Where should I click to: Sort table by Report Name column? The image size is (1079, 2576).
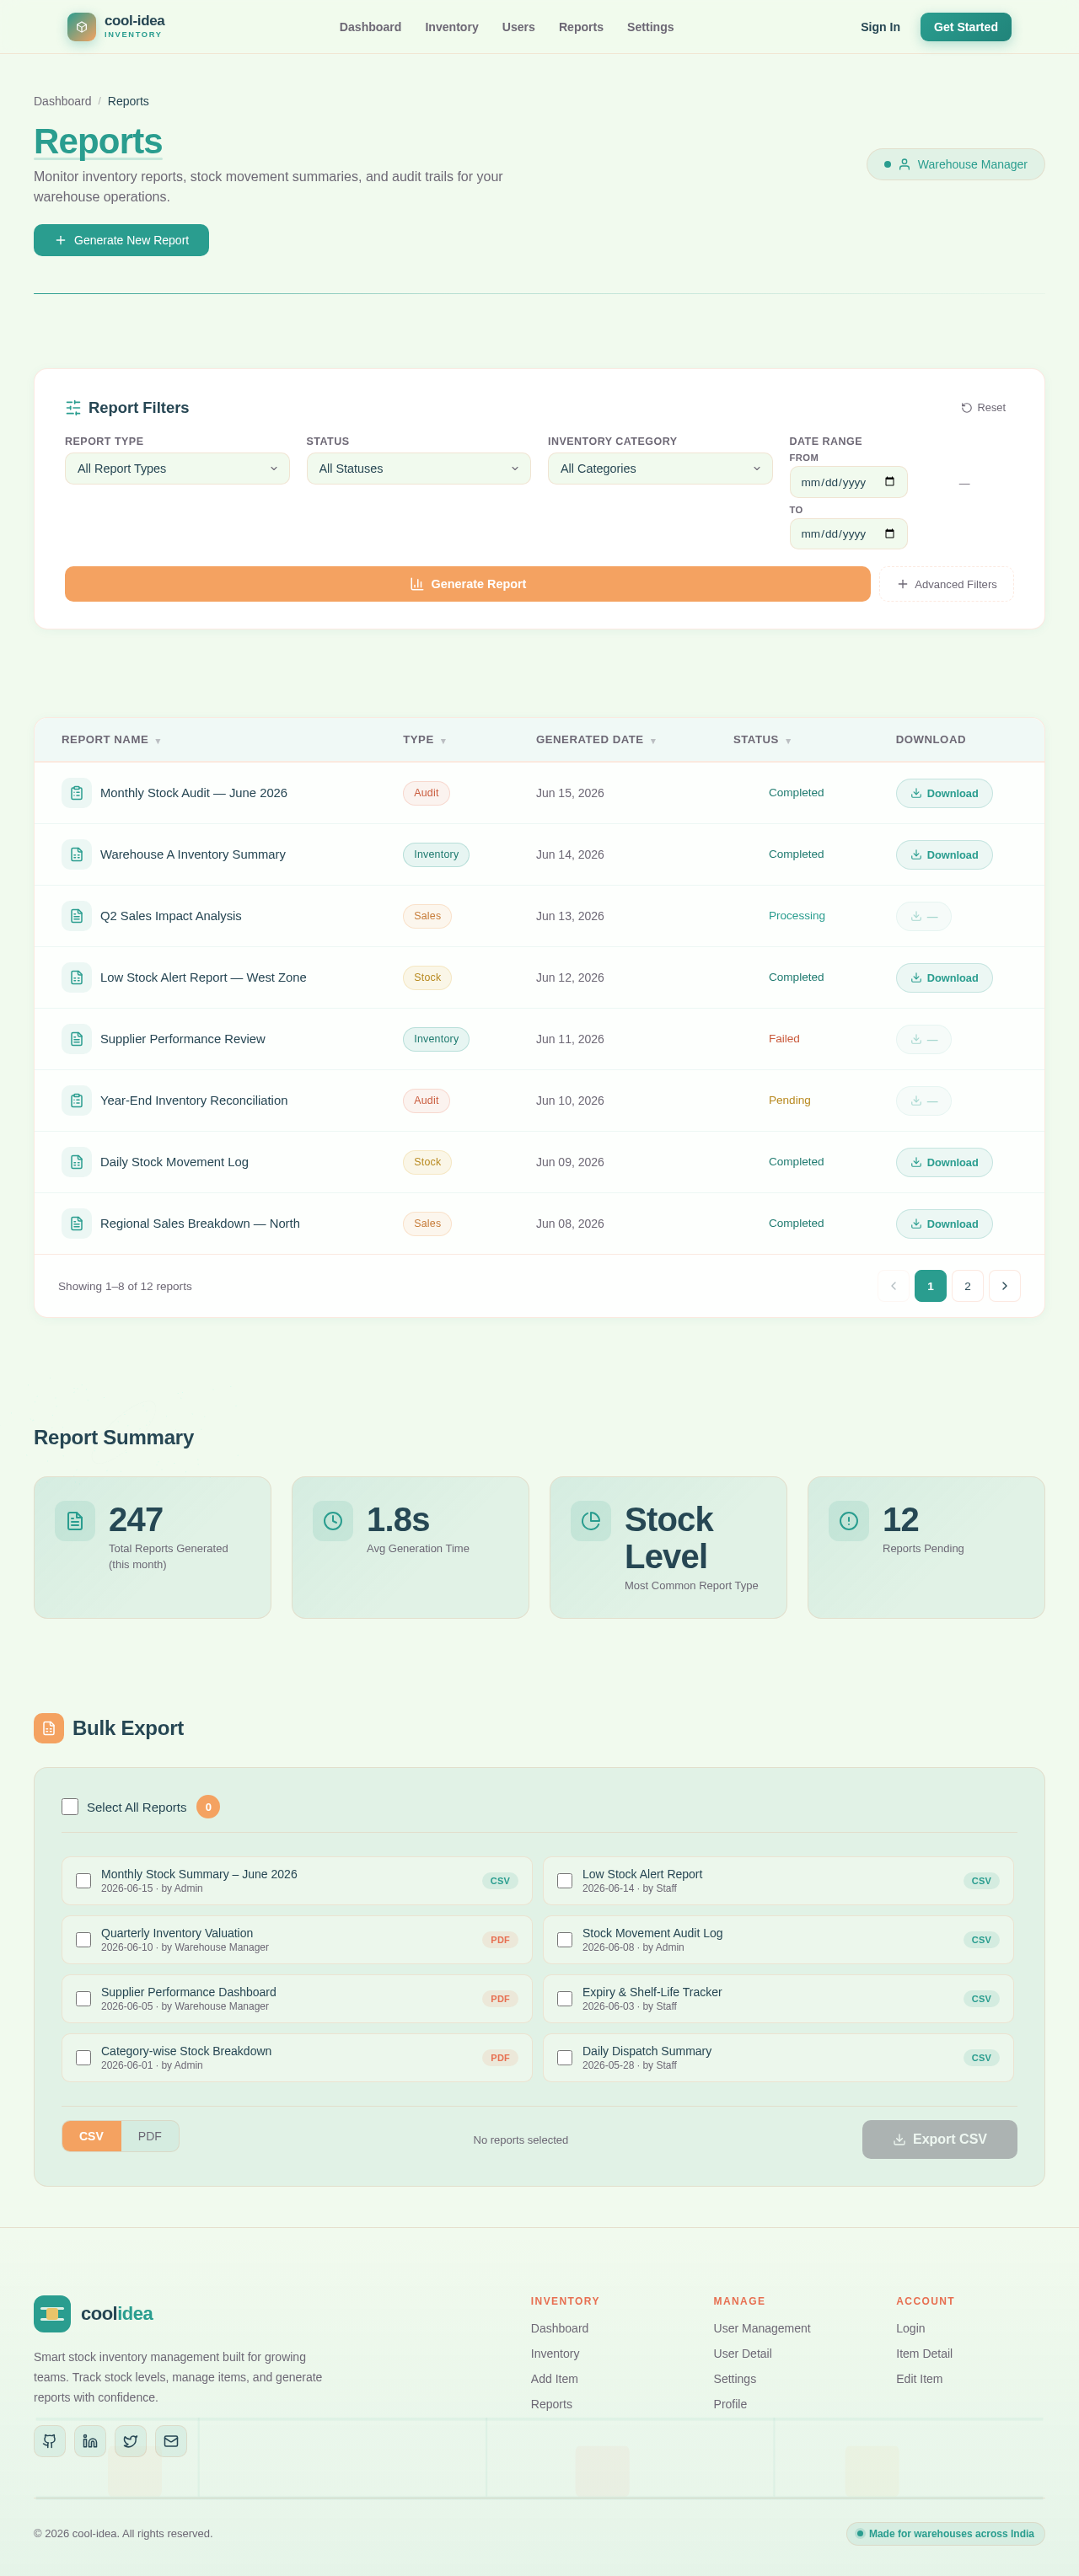(x=111, y=740)
